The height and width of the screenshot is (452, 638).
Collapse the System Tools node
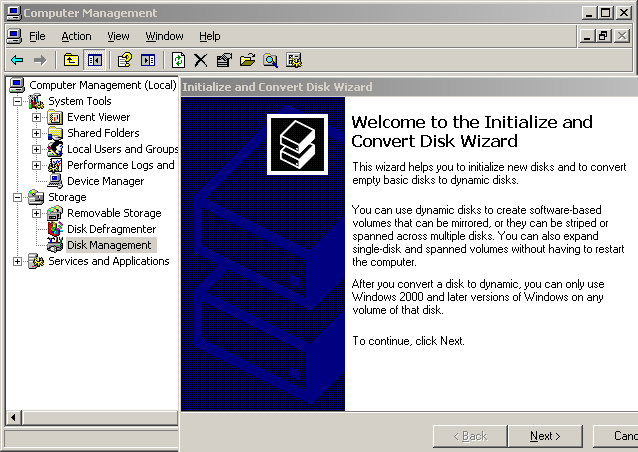tap(17, 101)
